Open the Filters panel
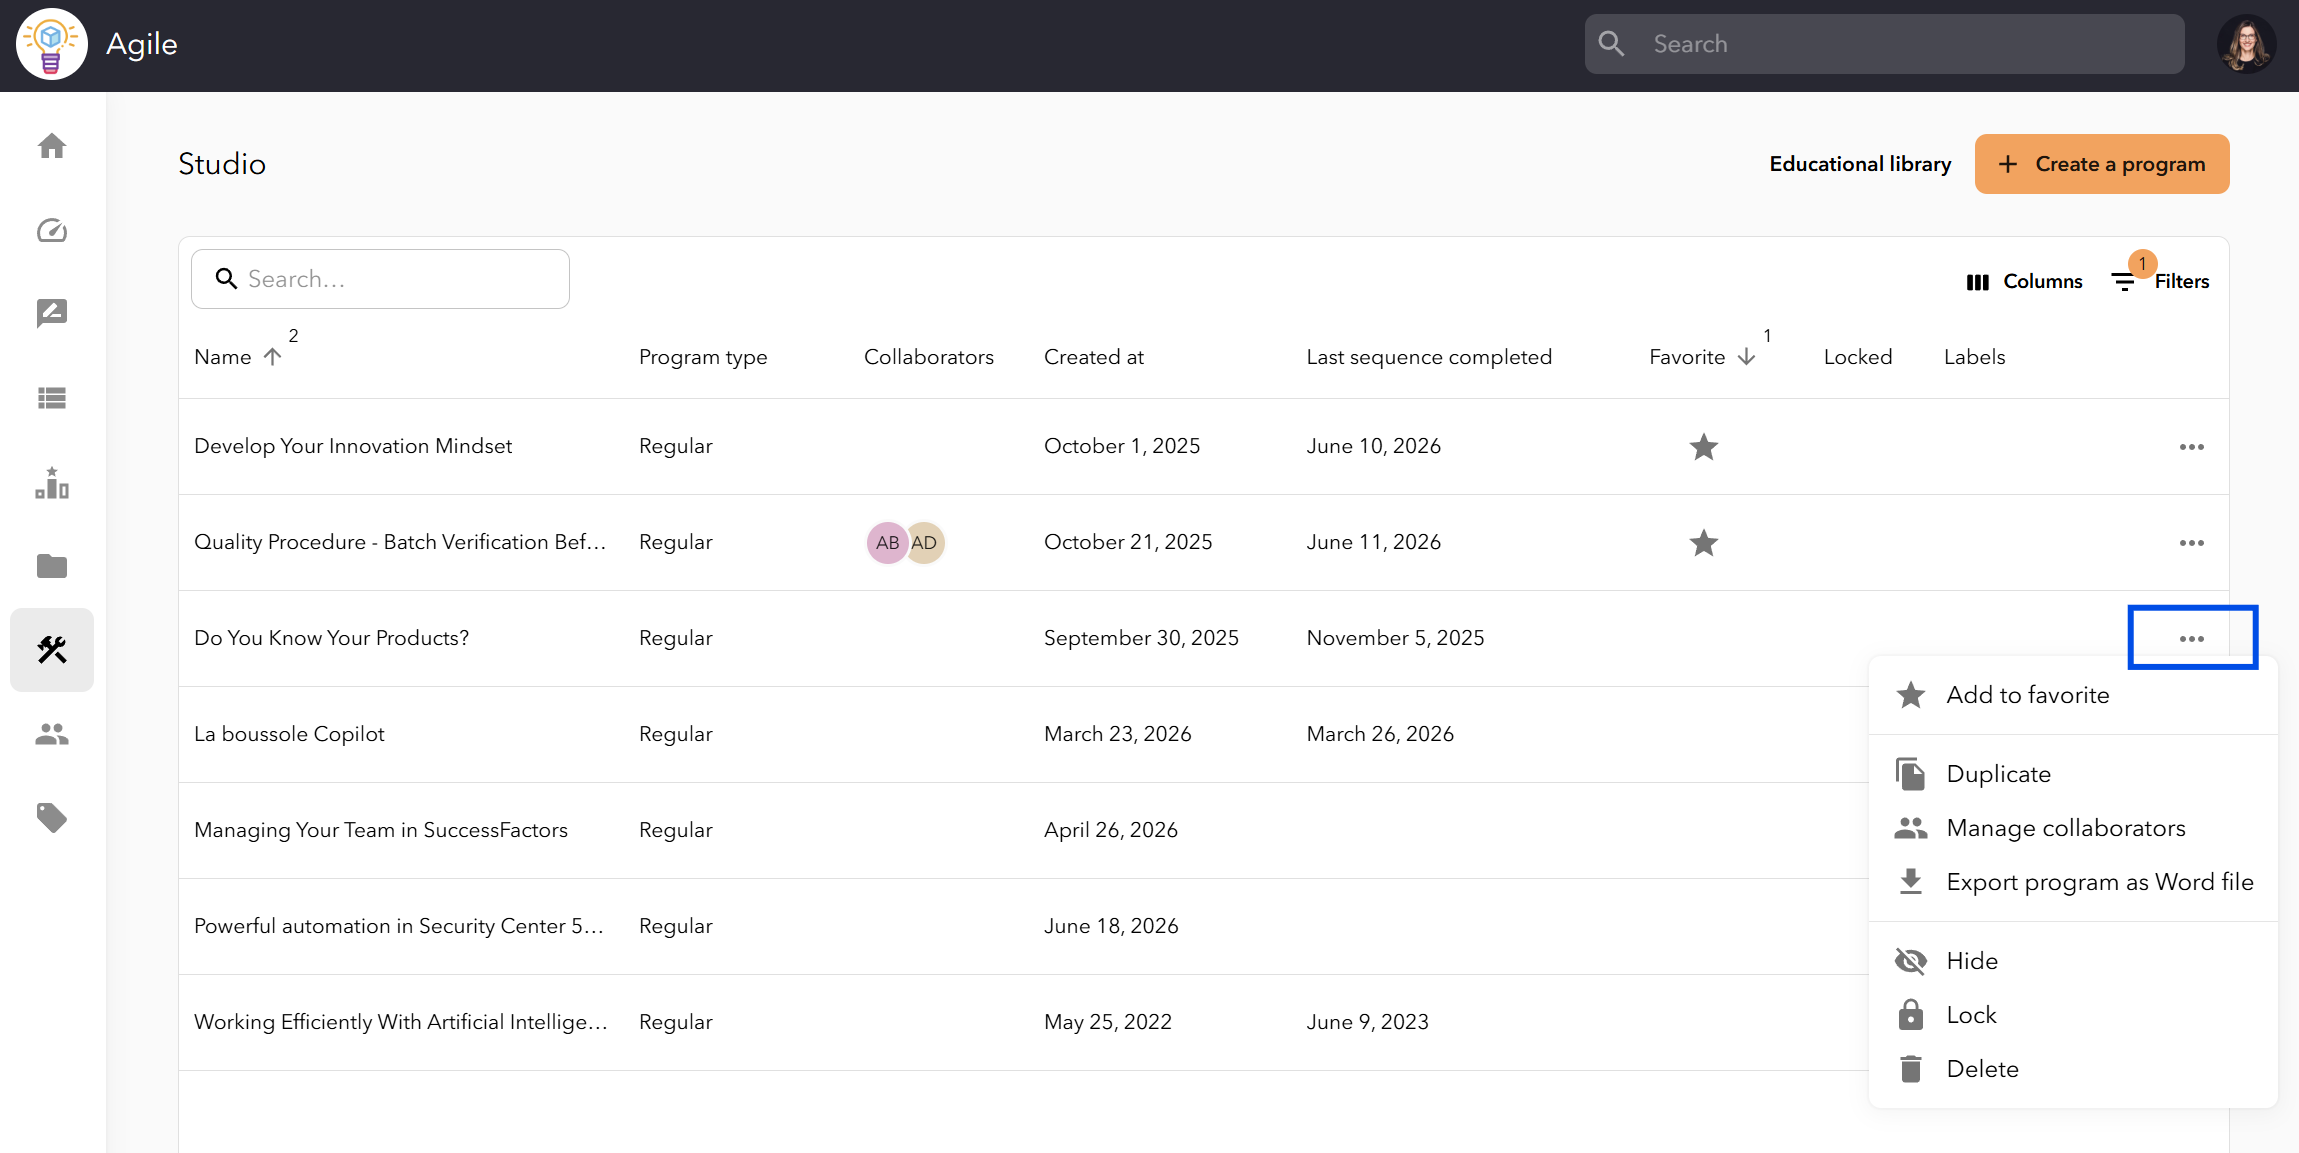The width and height of the screenshot is (2299, 1153). 2160,282
